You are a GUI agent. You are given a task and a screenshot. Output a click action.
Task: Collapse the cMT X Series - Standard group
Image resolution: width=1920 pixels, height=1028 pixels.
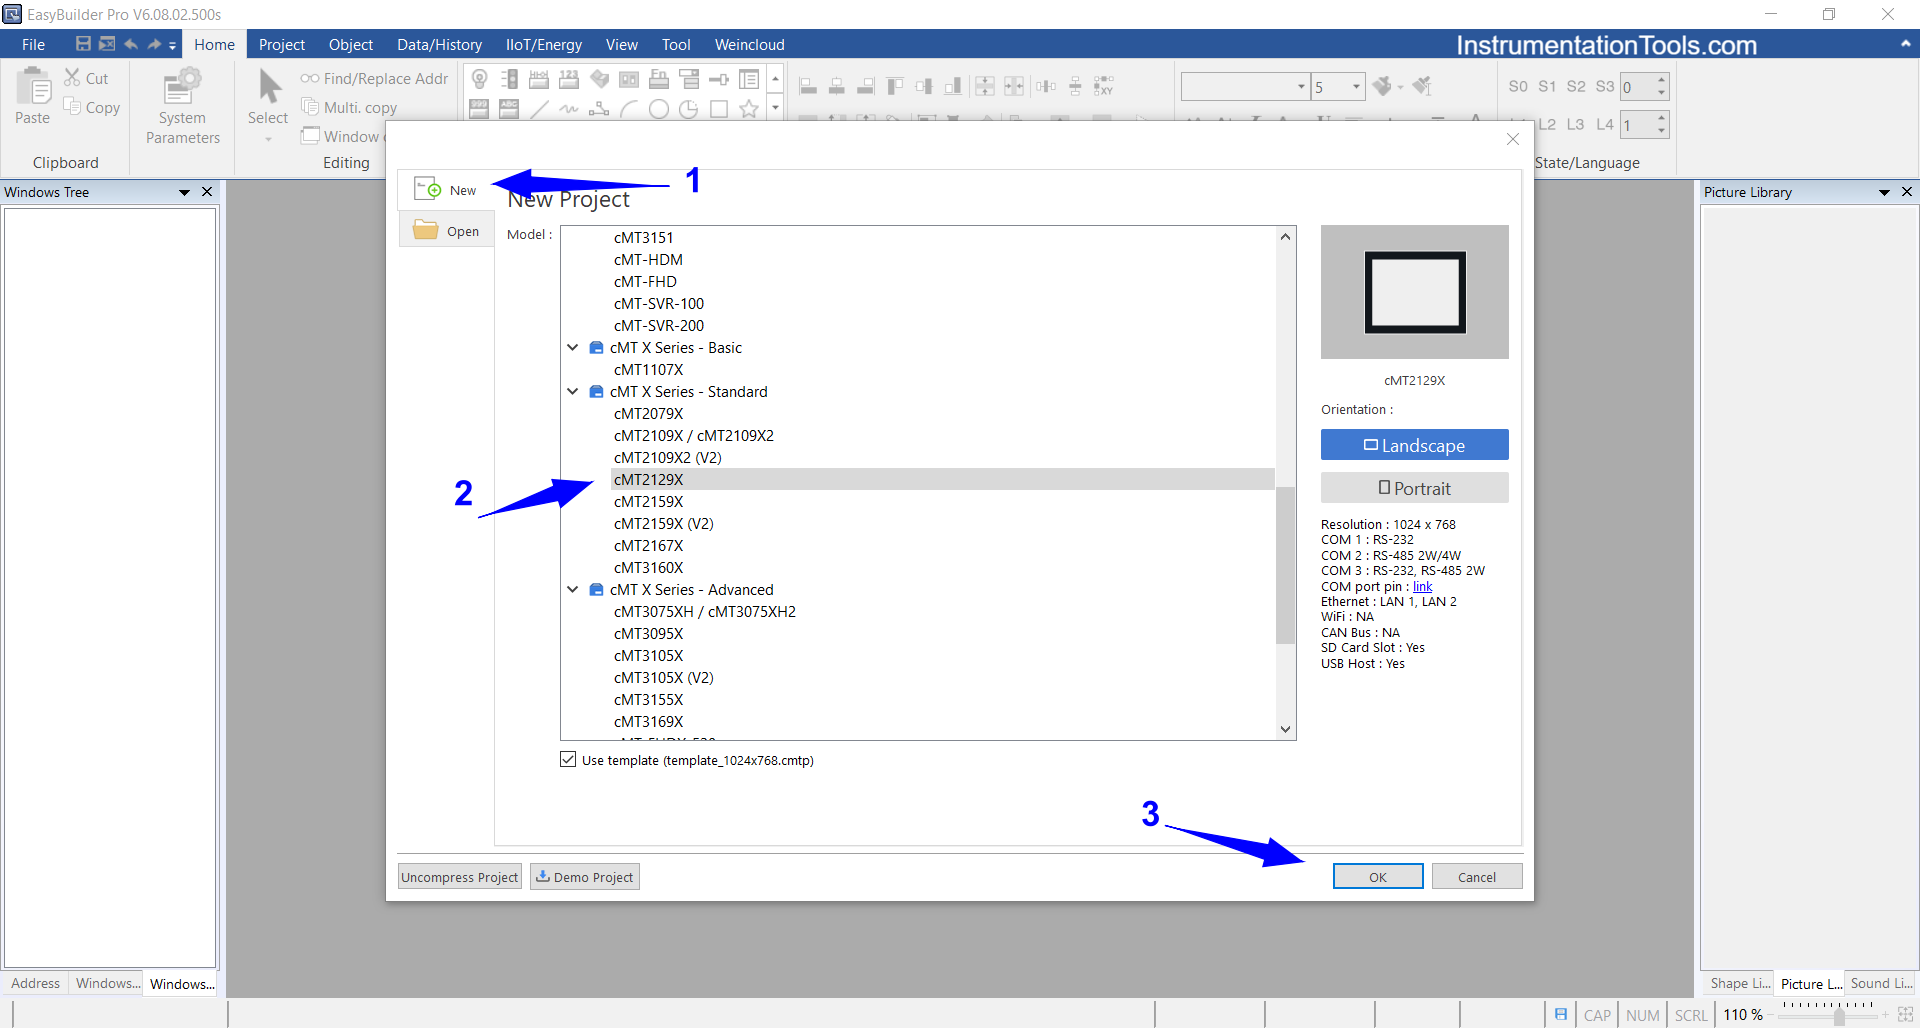573,392
